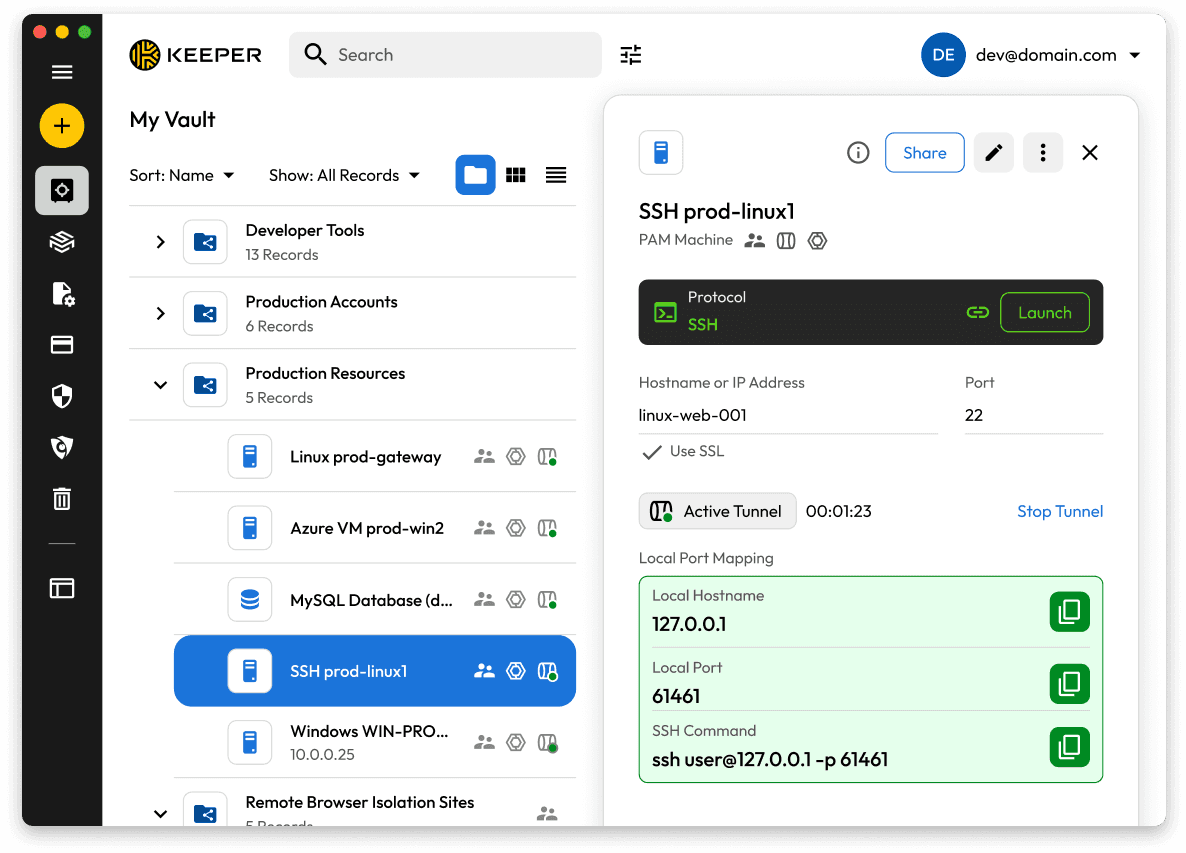The height and width of the screenshot is (853, 1186).
Task: Open the Sort: Name dropdown
Action: (182, 175)
